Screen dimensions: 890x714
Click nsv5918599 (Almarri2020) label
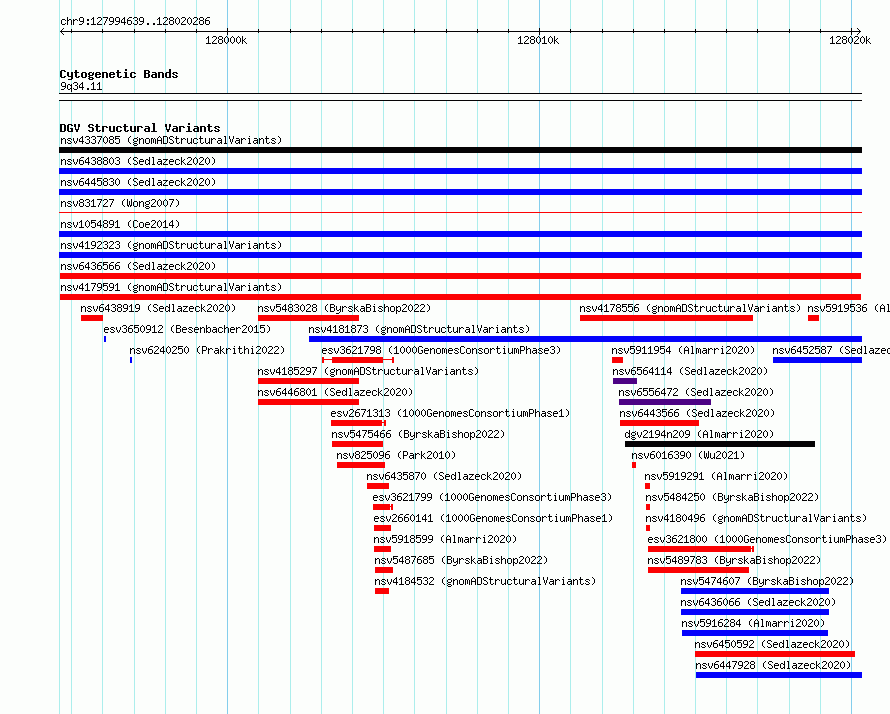445,539
